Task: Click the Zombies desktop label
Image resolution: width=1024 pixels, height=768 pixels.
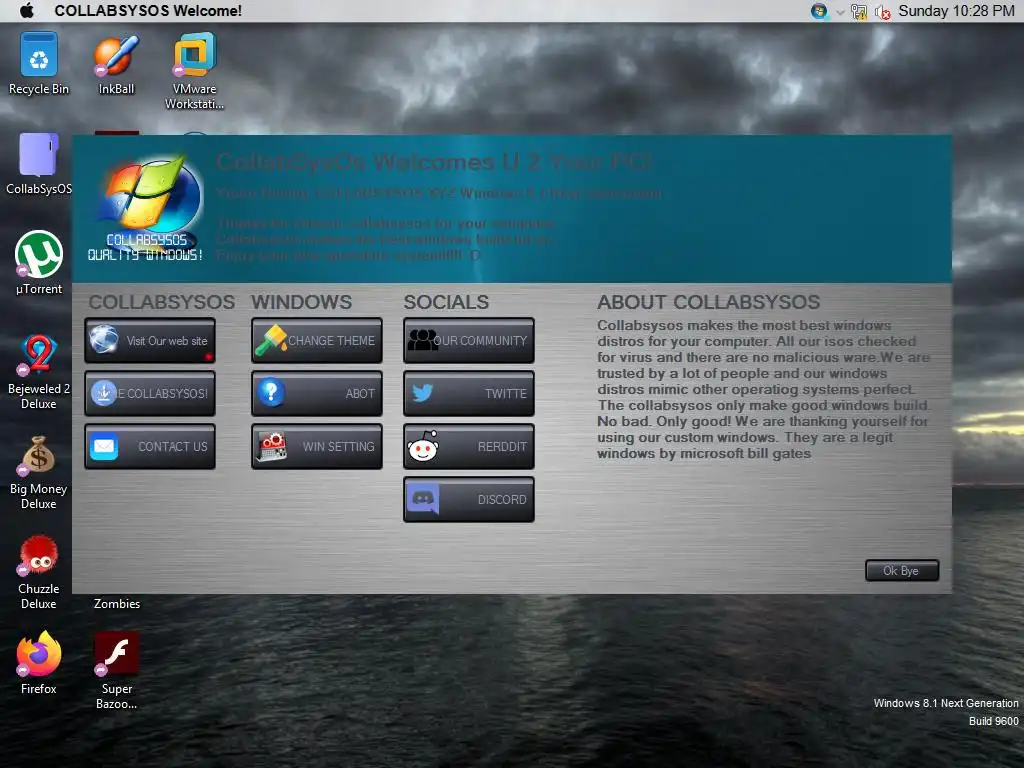Action: tap(116, 604)
